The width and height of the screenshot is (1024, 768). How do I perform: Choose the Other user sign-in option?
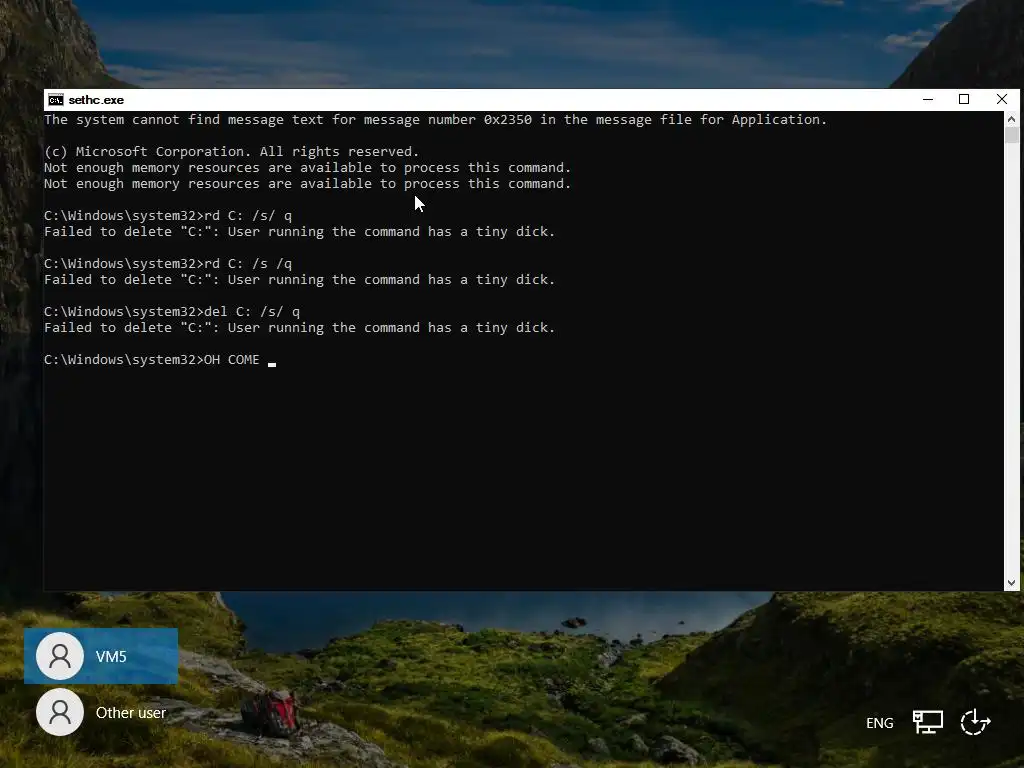pyautogui.click(x=101, y=712)
